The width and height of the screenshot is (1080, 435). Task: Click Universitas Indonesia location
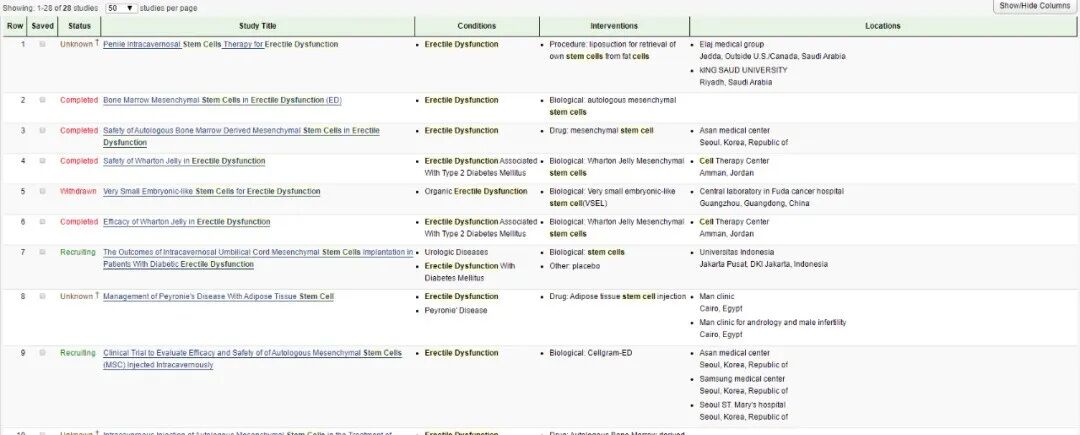pyautogui.click(x=736, y=252)
